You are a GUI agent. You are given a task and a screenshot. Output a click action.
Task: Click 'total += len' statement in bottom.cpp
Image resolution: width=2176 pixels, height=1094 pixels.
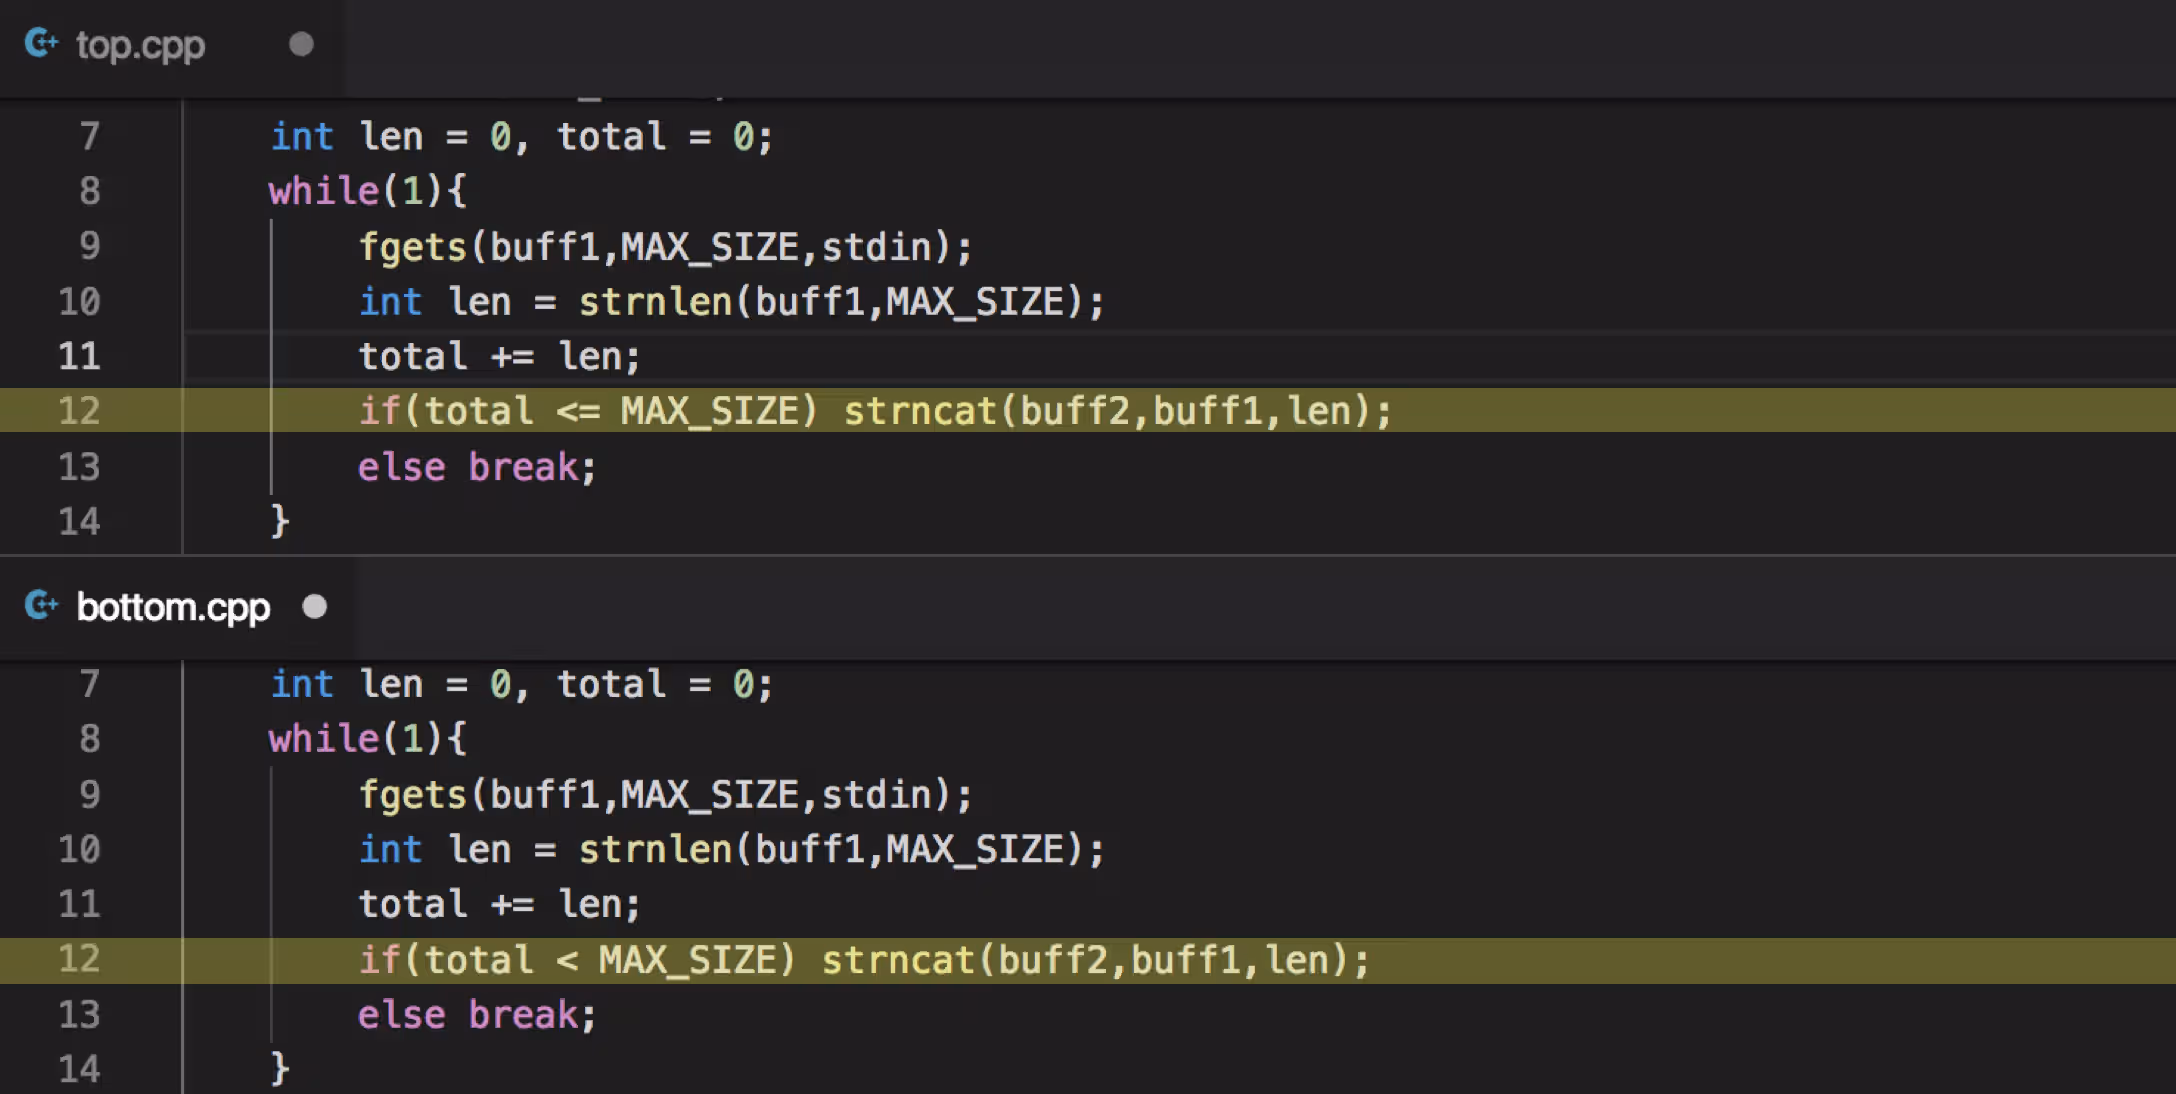click(x=498, y=904)
